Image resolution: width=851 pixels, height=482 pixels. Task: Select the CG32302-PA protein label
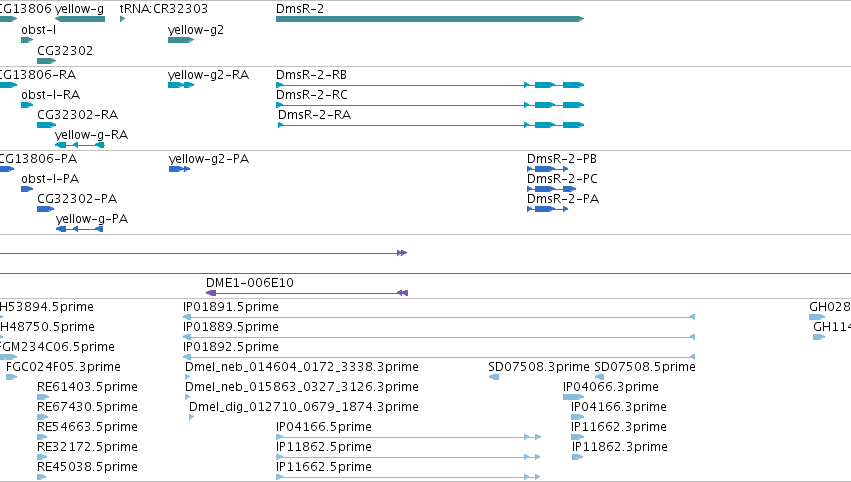[77, 199]
